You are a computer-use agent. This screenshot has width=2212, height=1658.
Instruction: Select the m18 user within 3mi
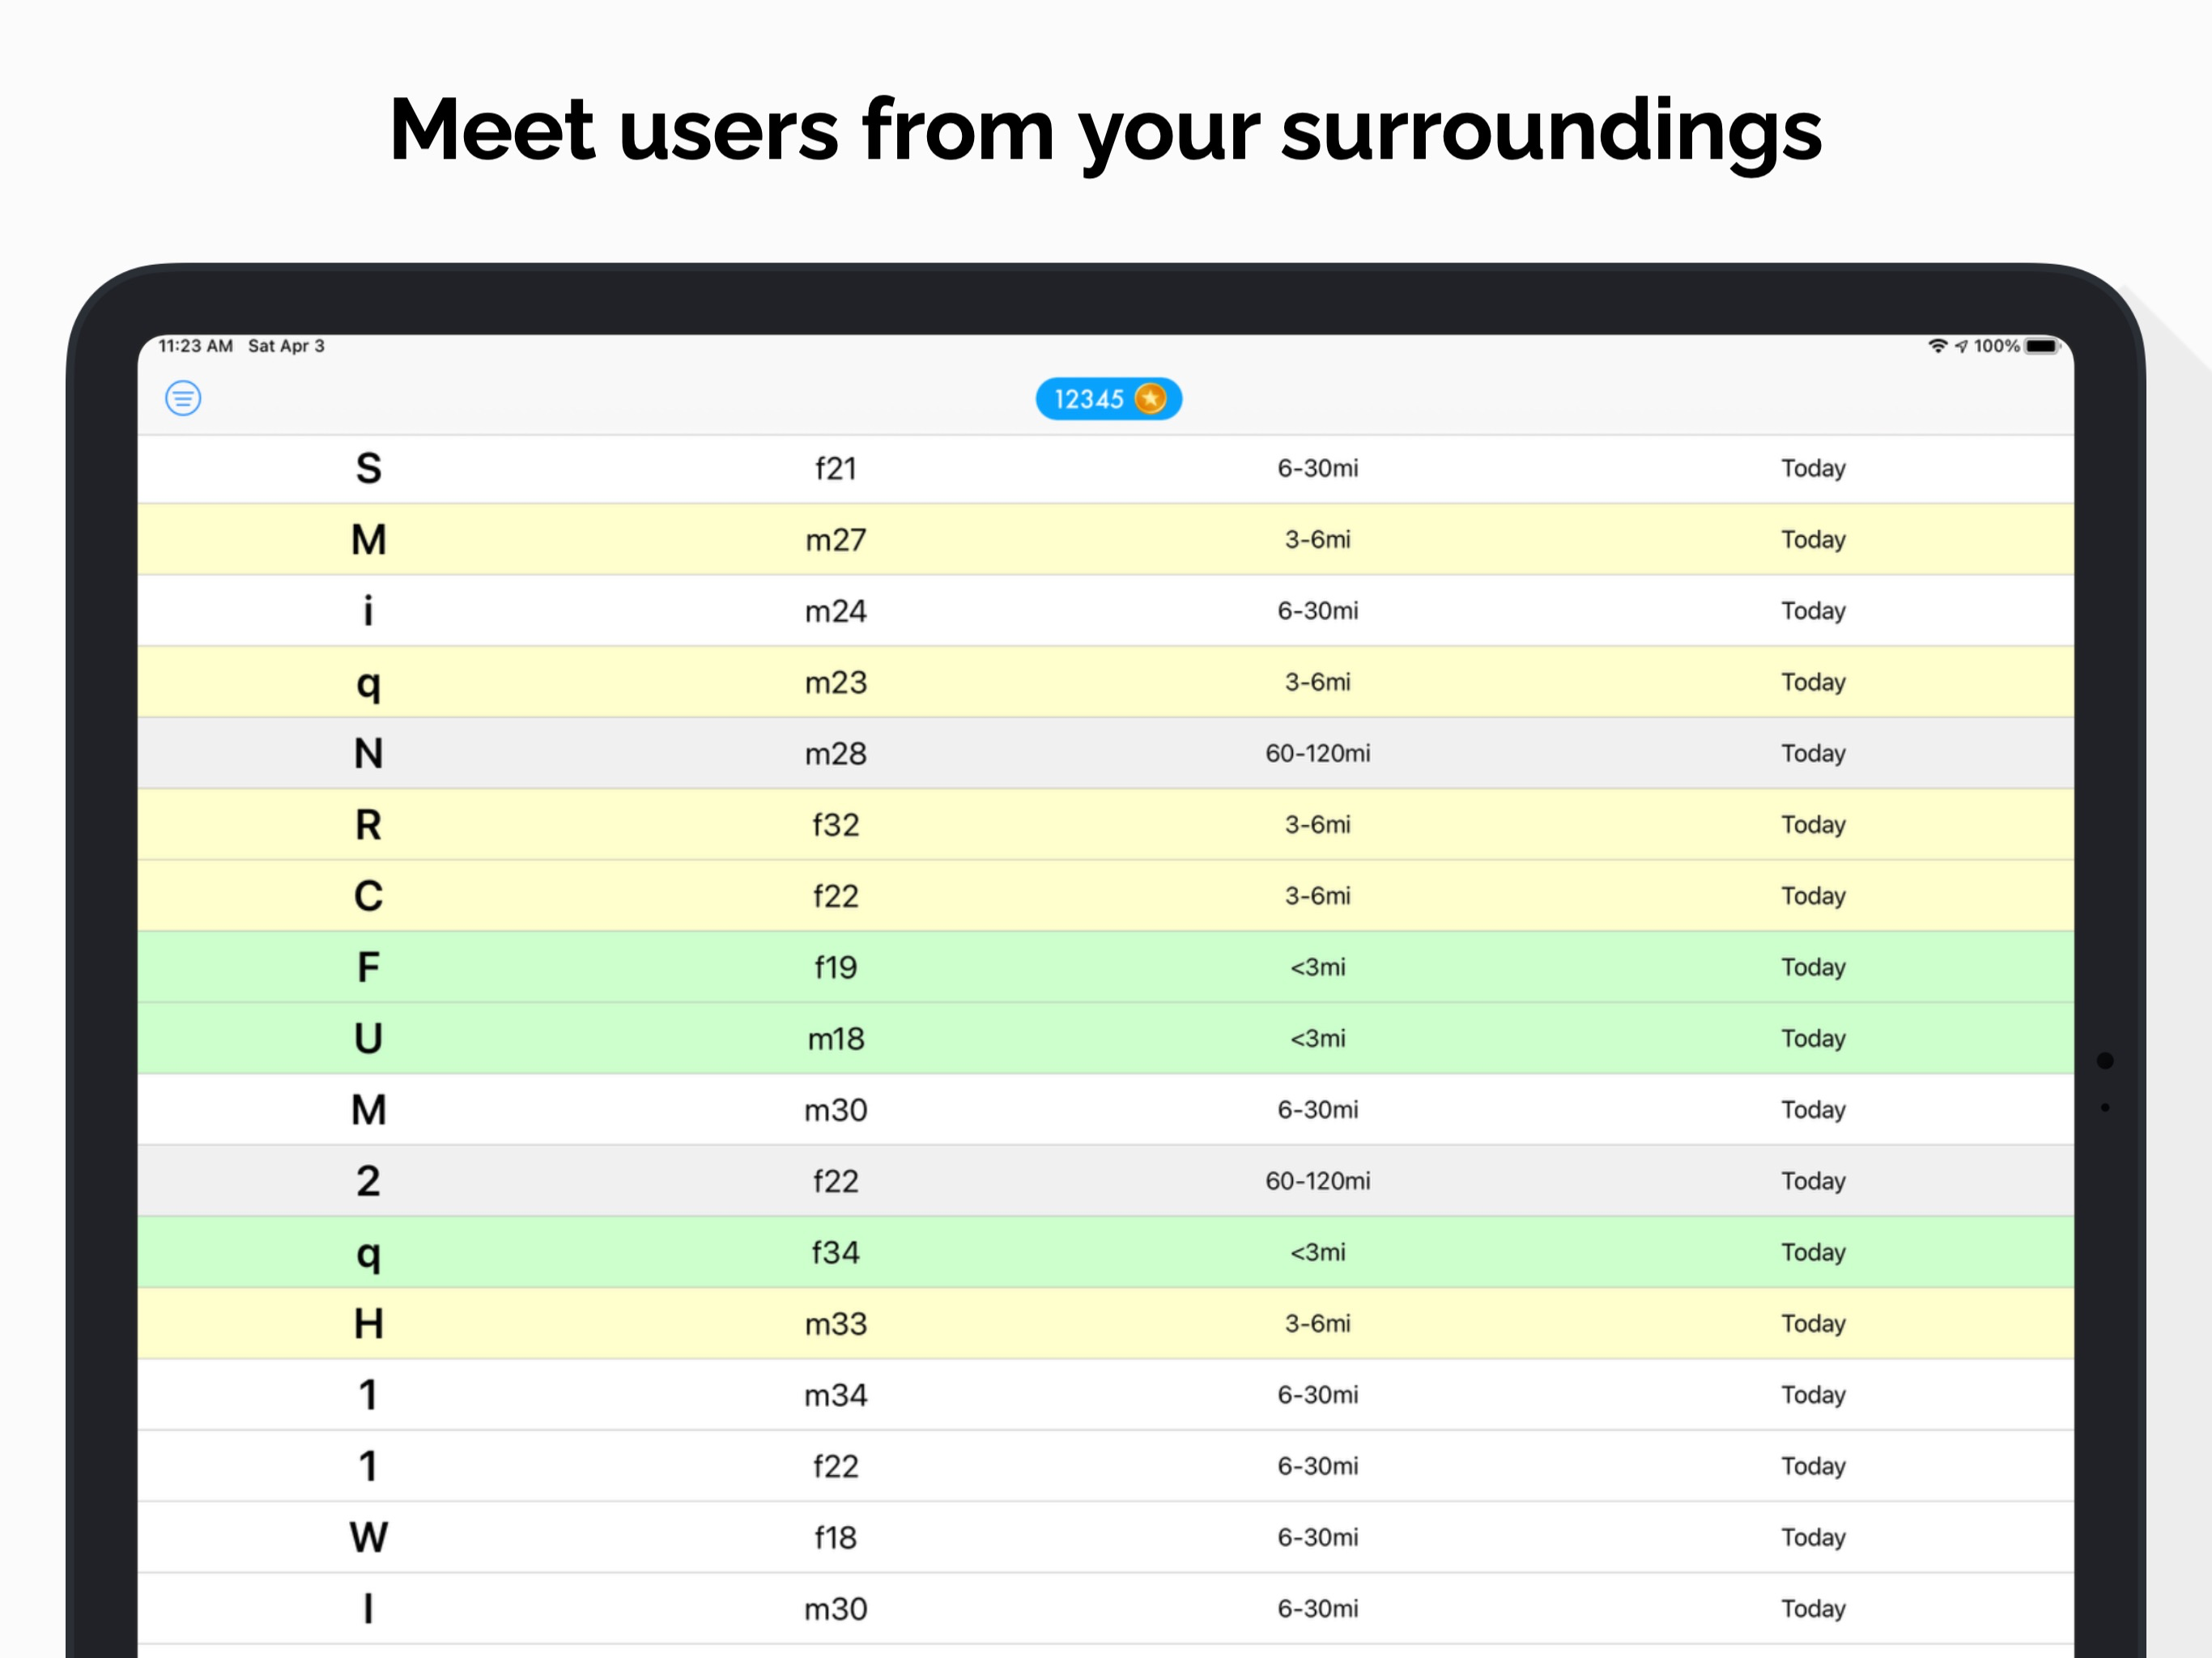(x=836, y=1038)
